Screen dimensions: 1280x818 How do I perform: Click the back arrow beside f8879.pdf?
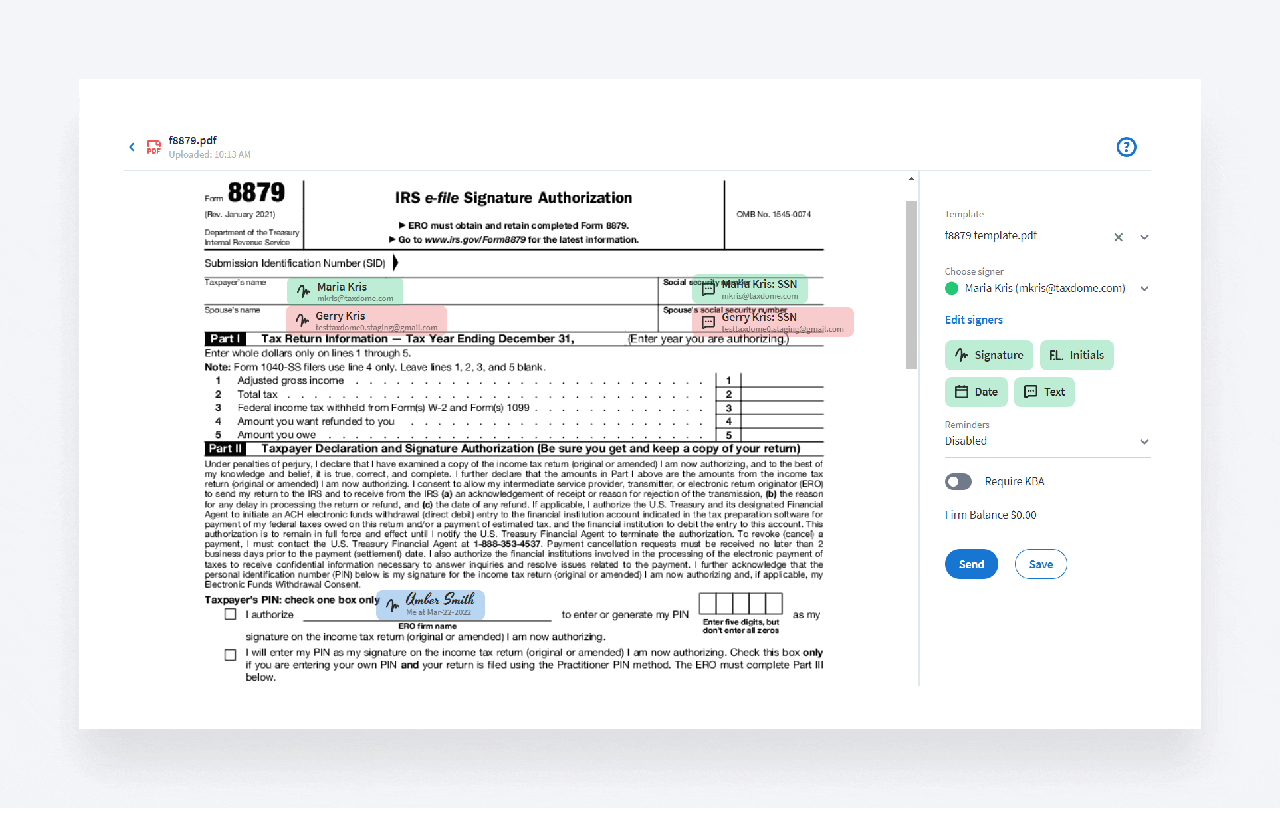coord(131,147)
